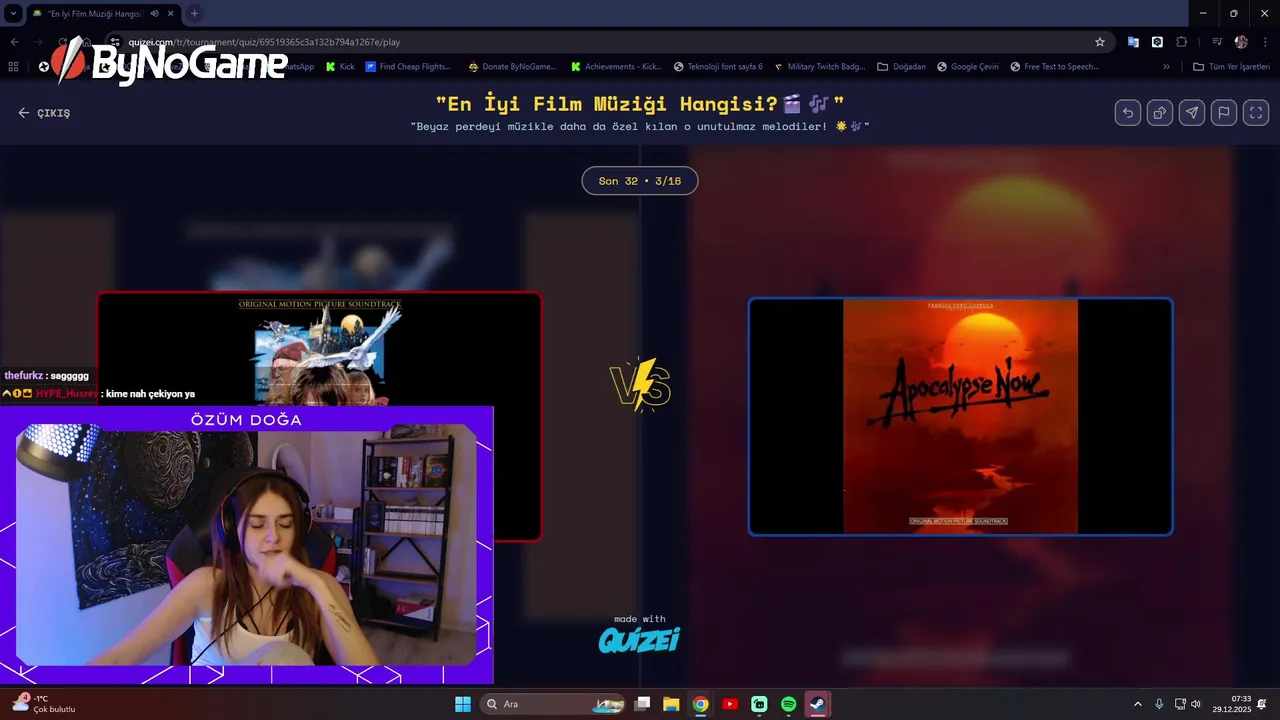Image resolution: width=1280 pixels, height=720 pixels.
Task: Open the Military Twitch Badg... bookmark
Action: click(x=819, y=67)
